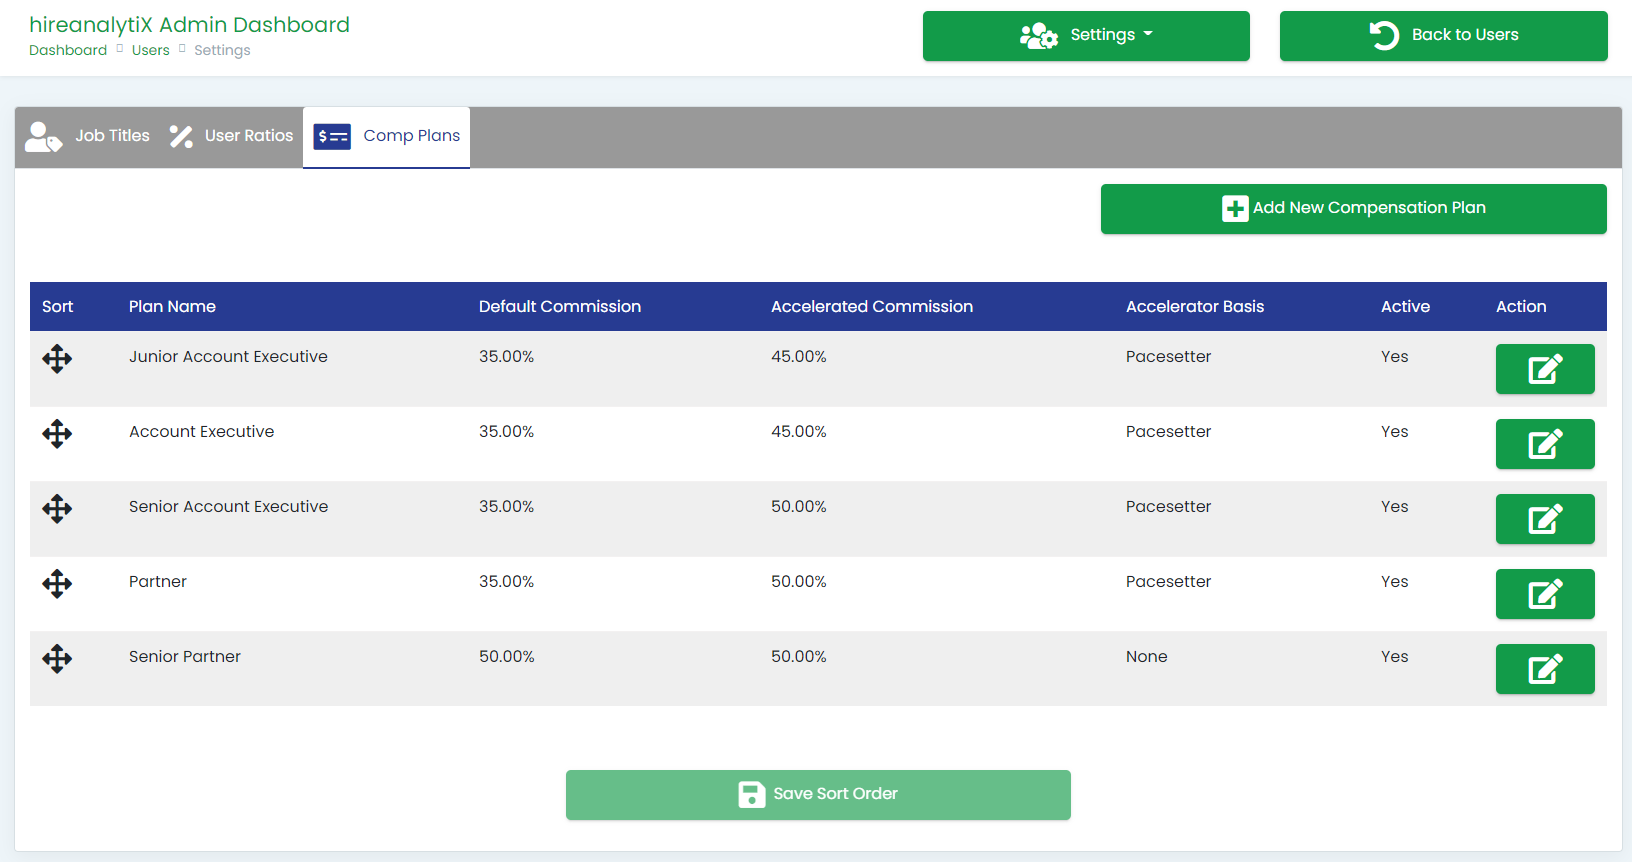Click the Plan Name column header

pyautogui.click(x=172, y=307)
